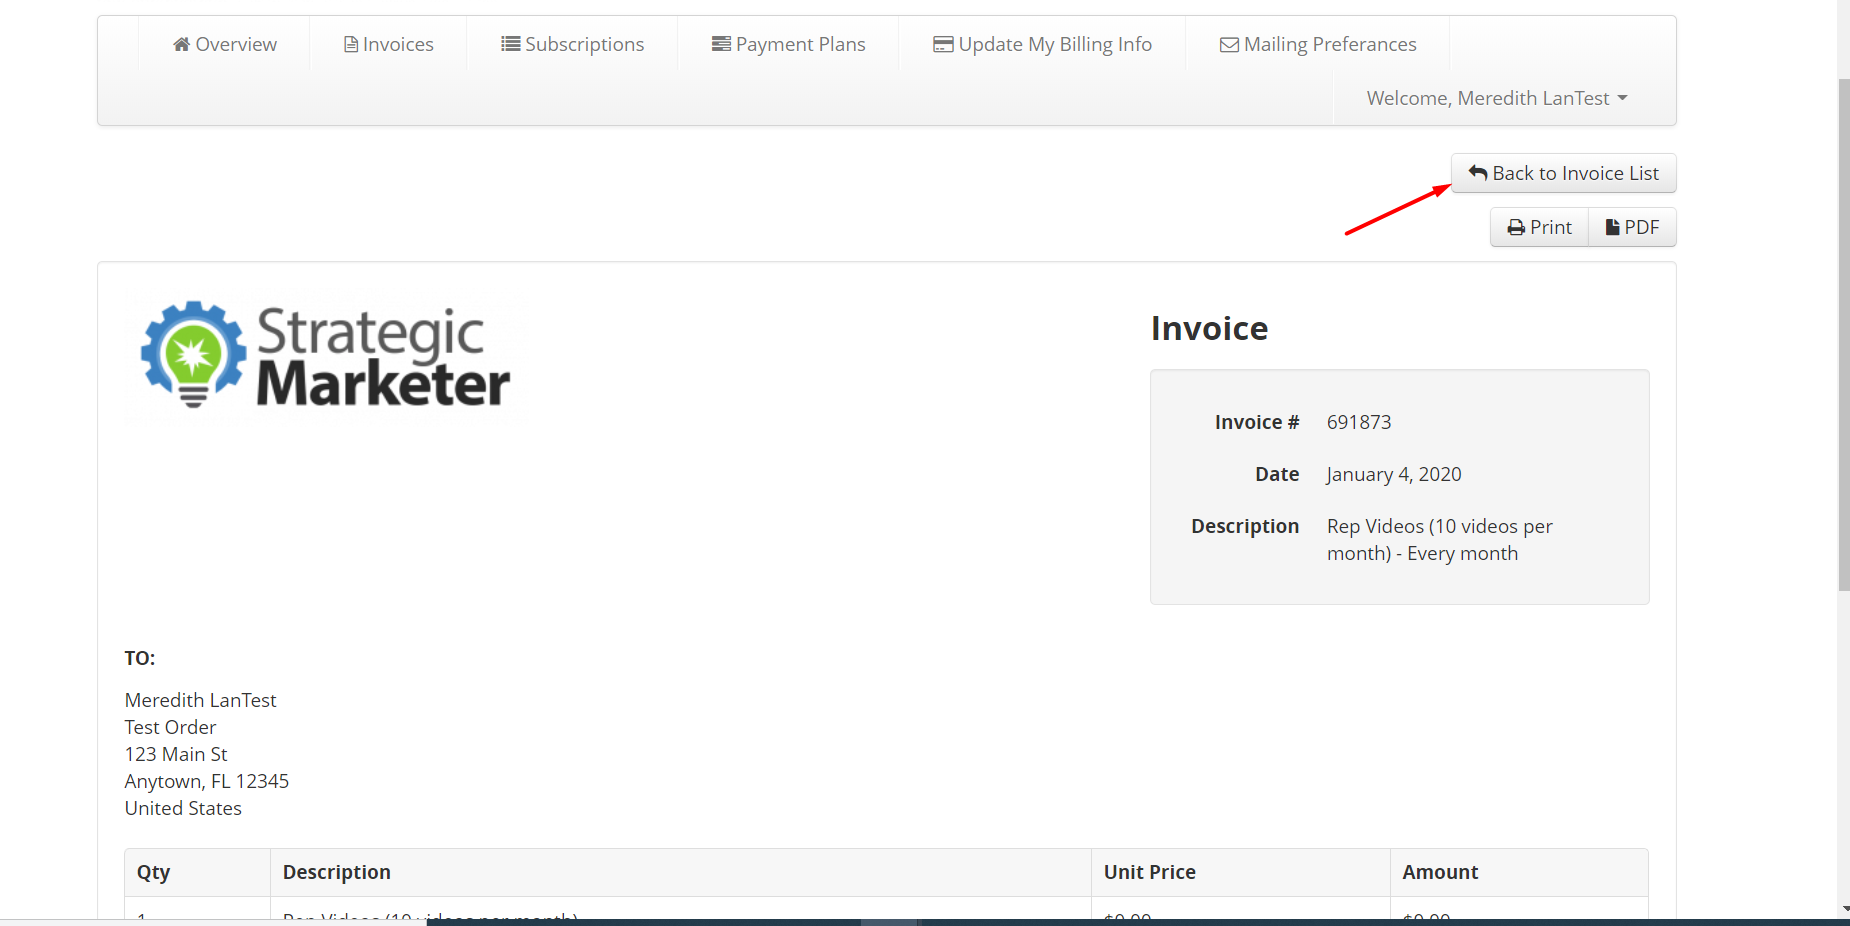Click the recipient name under TO

200,700
